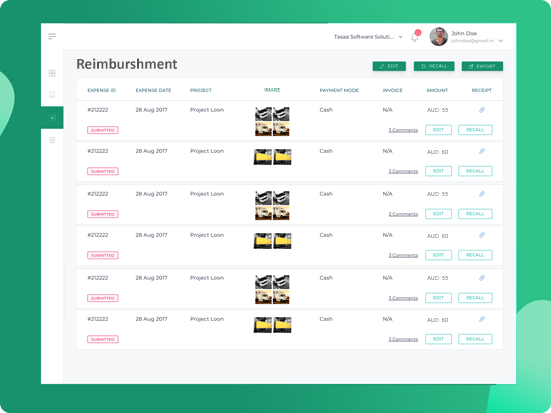Recall the first expense row
Screen dimensions: 551x413
point(475,130)
